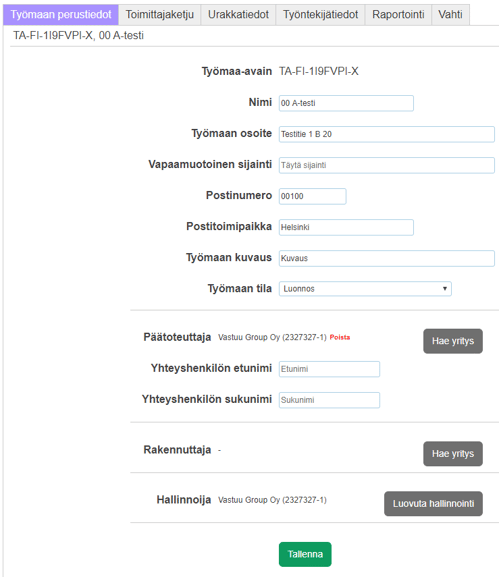The image size is (499, 577).
Task: Click the green Tallenna button
Action: (x=305, y=554)
